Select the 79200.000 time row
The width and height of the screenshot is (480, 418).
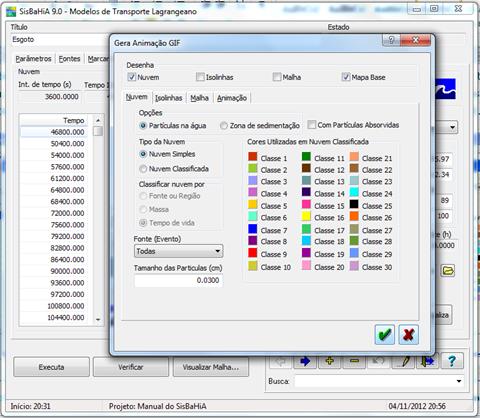tap(54, 236)
